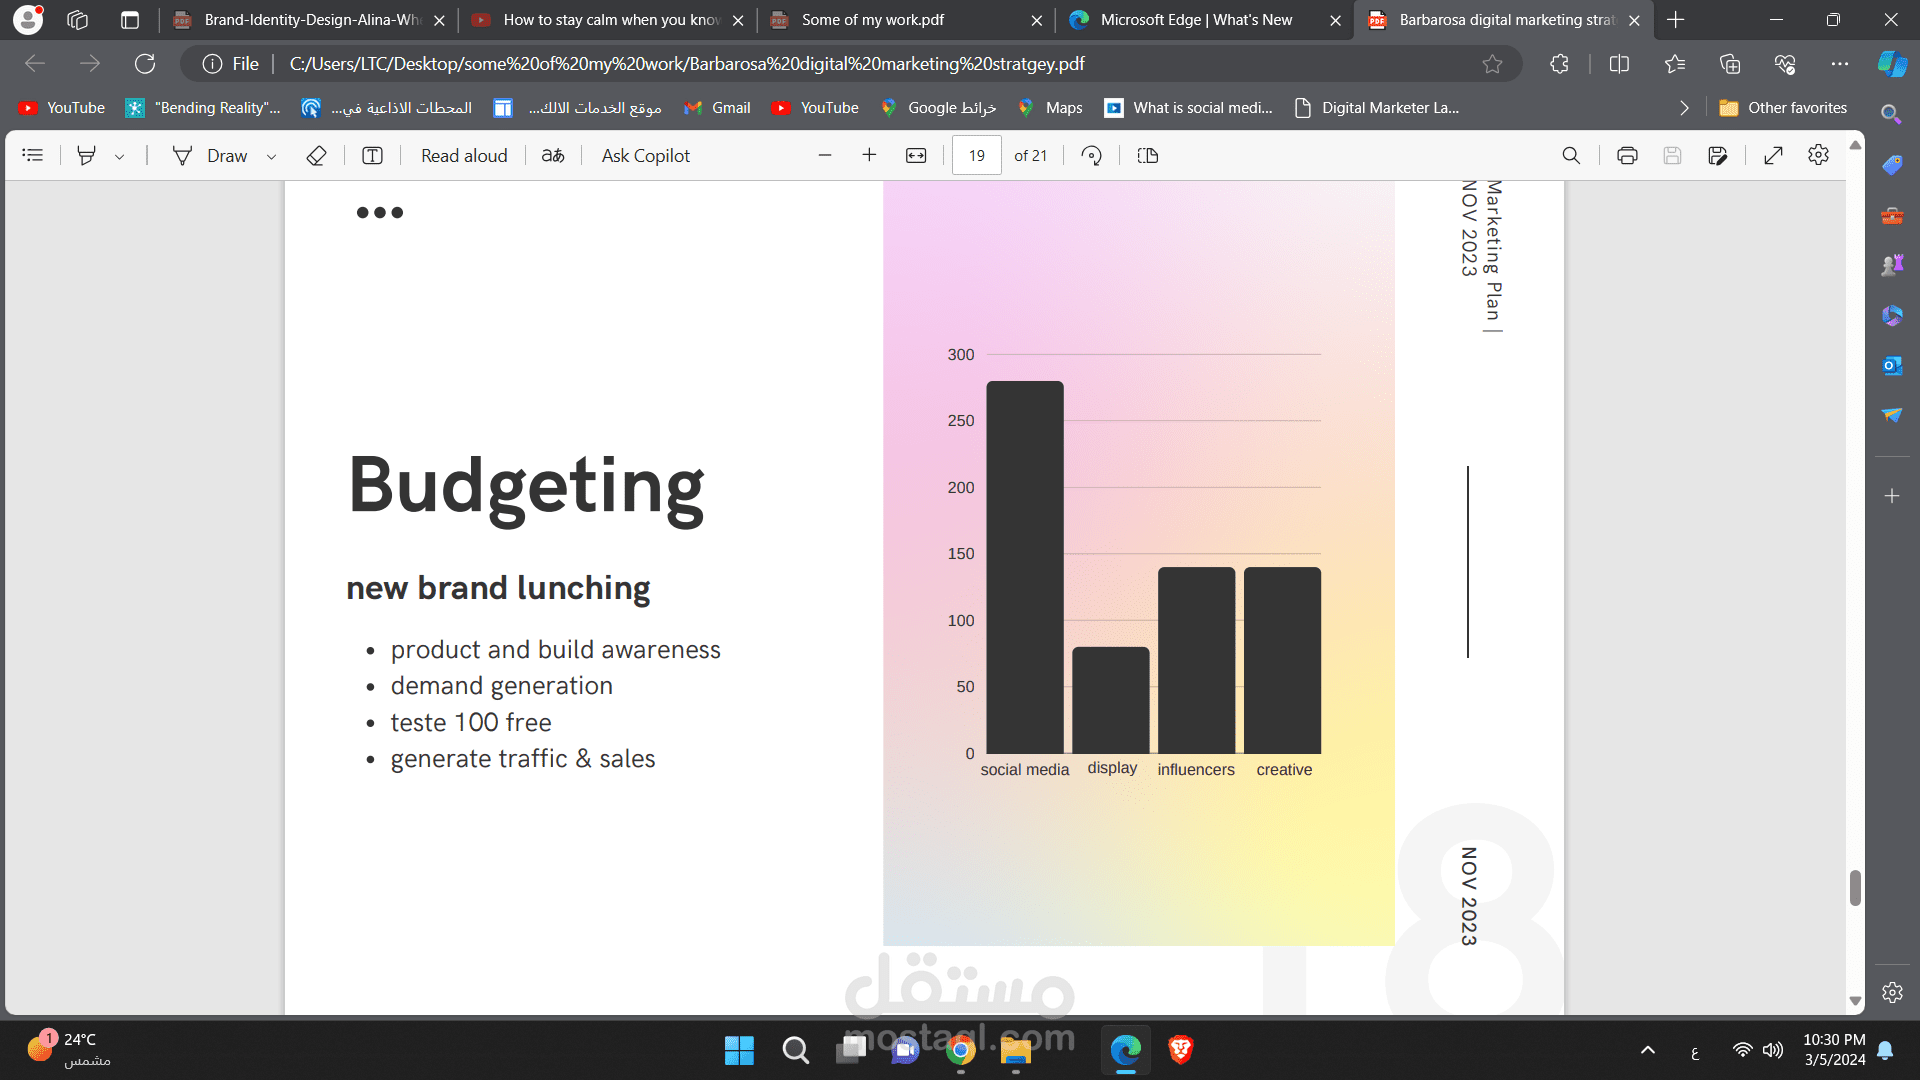Switch to the Some of my work.pdf tab
This screenshot has height=1080, width=1920.
(872, 20)
